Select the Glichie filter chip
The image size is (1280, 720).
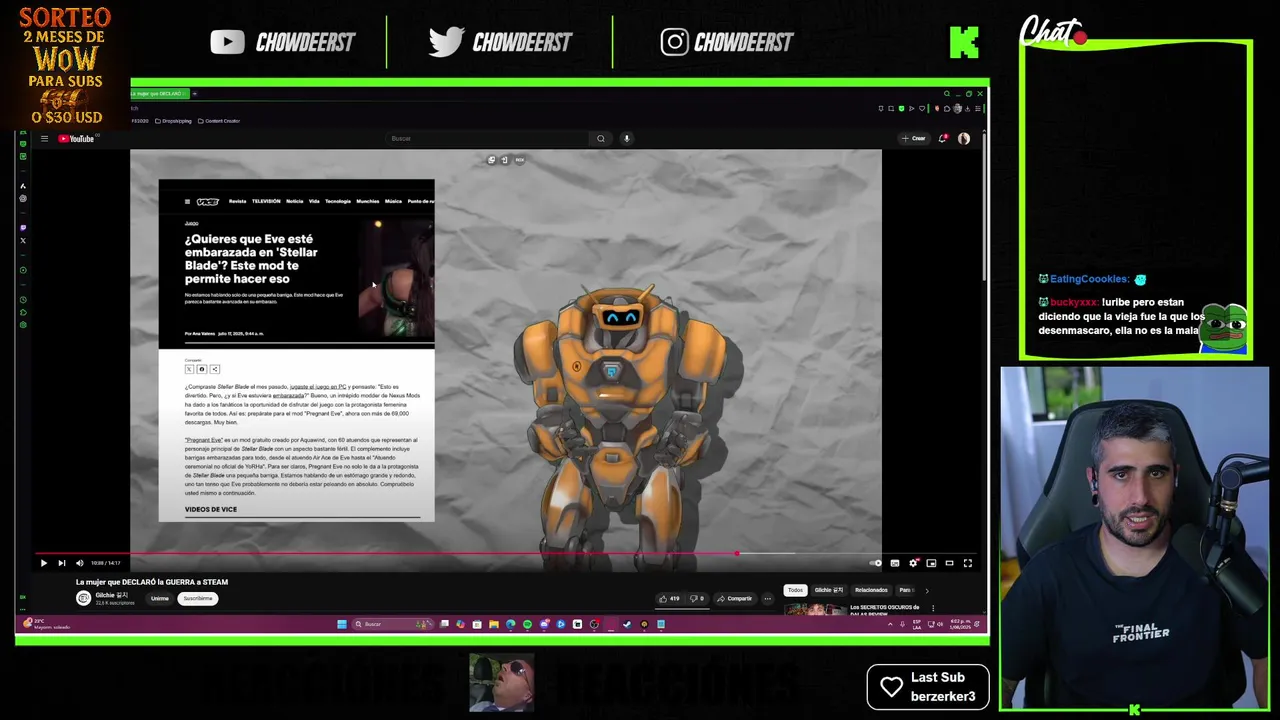829,590
